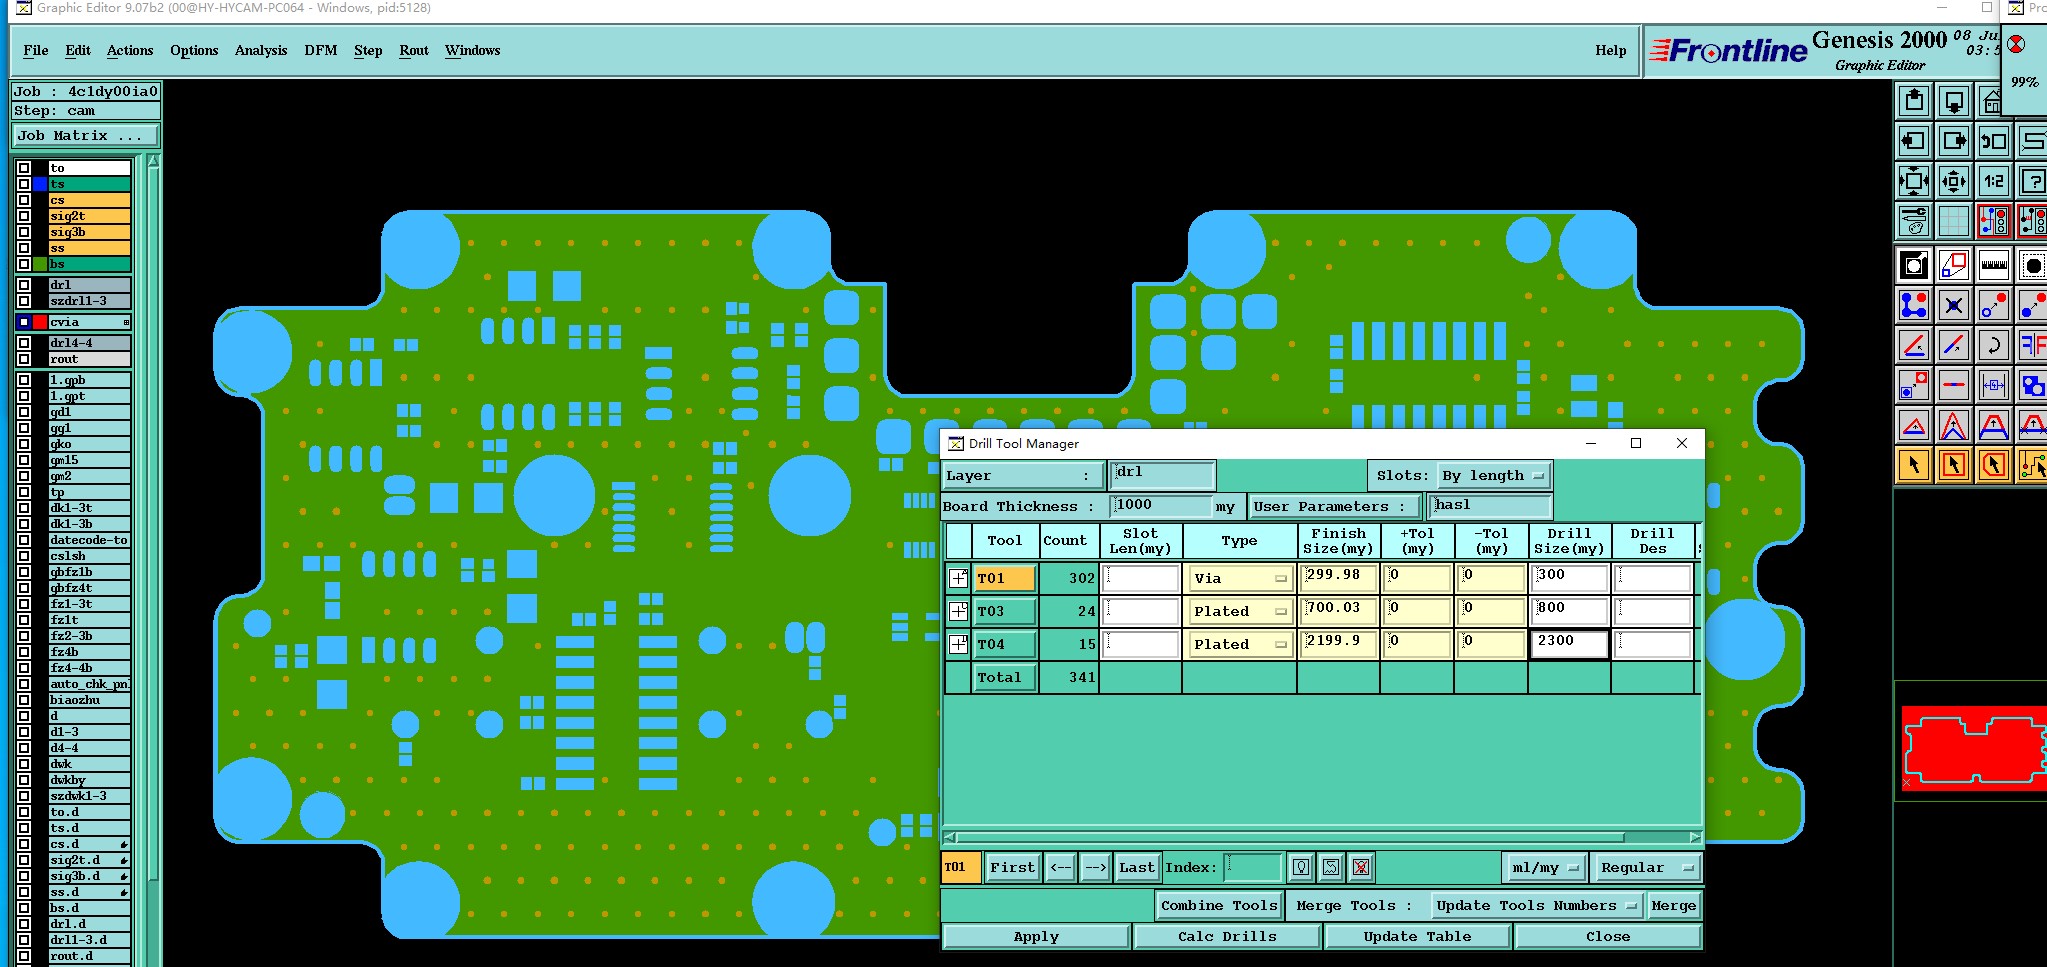
Task: Toggle the checkbox for layer 'biaozhu'
Action: [23, 700]
